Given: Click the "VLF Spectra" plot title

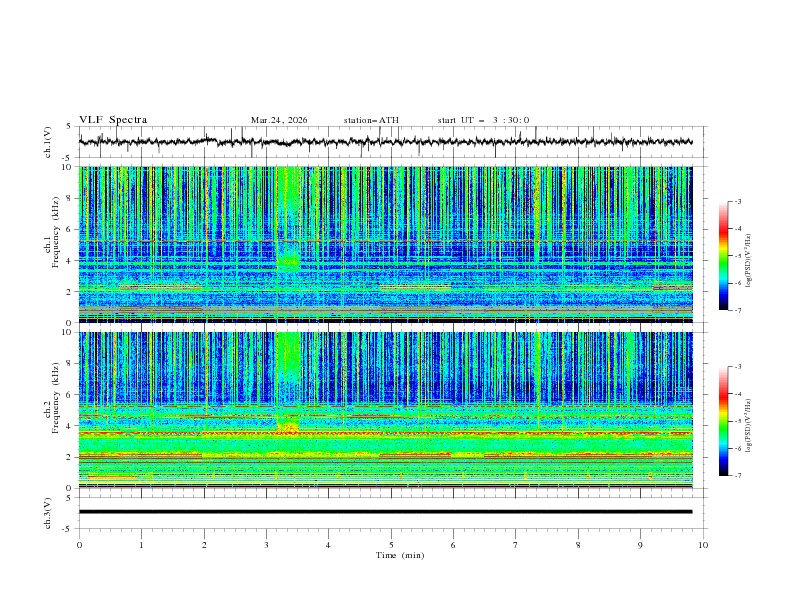Looking at the screenshot, I should tap(113, 120).
